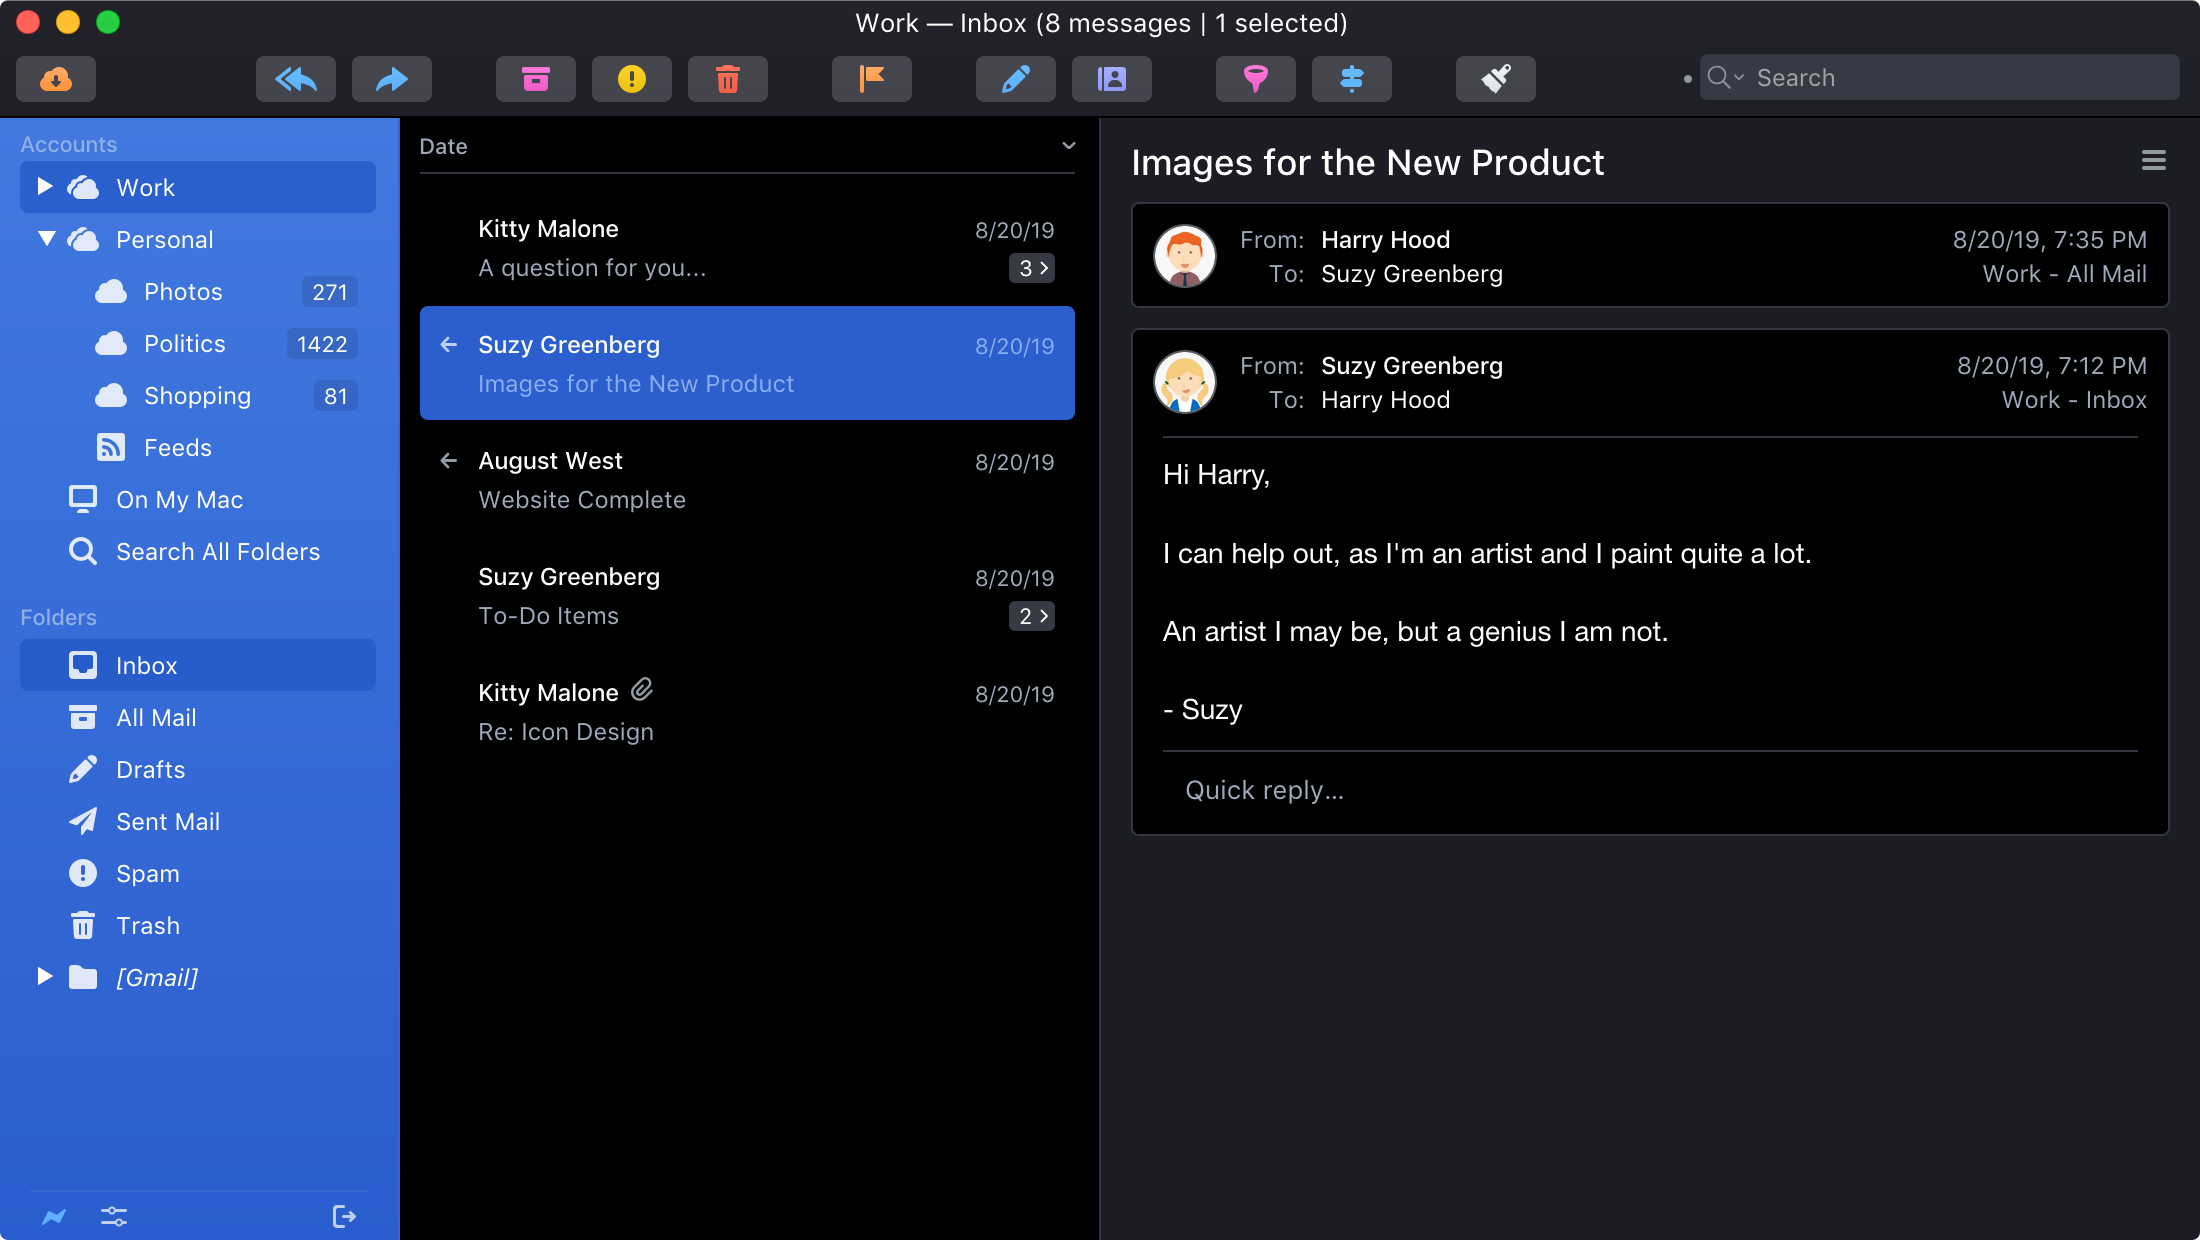Click the Reply All toolbar button
This screenshot has height=1240, width=2200.
pyautogui.click(x=295, y=79)
